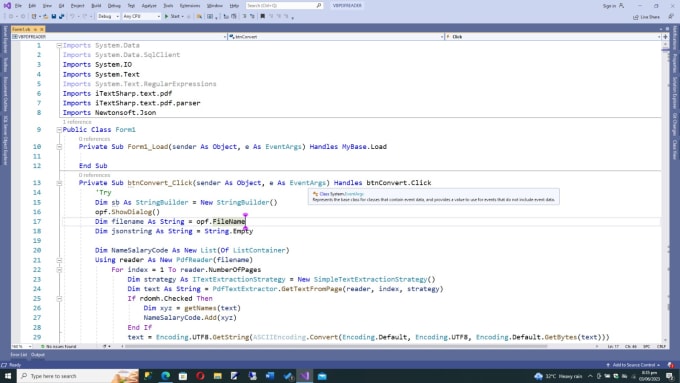
Task: Open the Click member dropdown
Action: tap(553, 37)
